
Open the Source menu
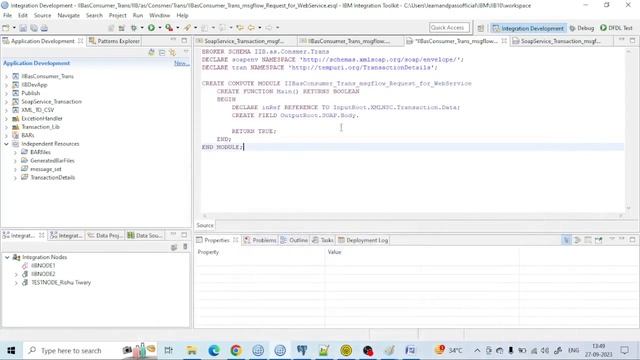tap(42, 15)
